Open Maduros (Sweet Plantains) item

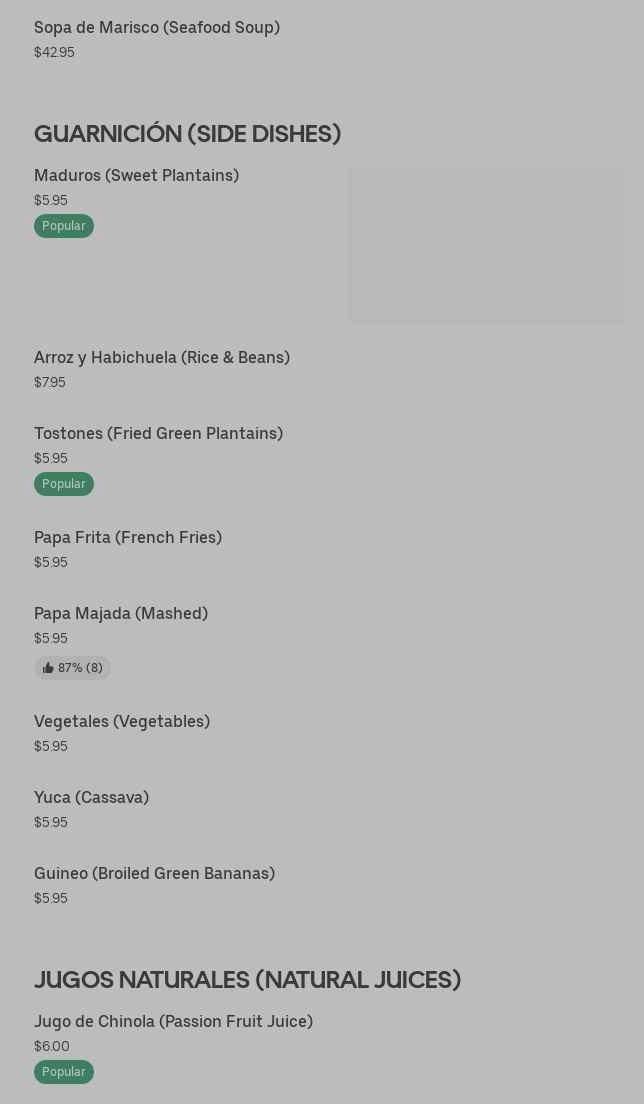click(136, 175)
